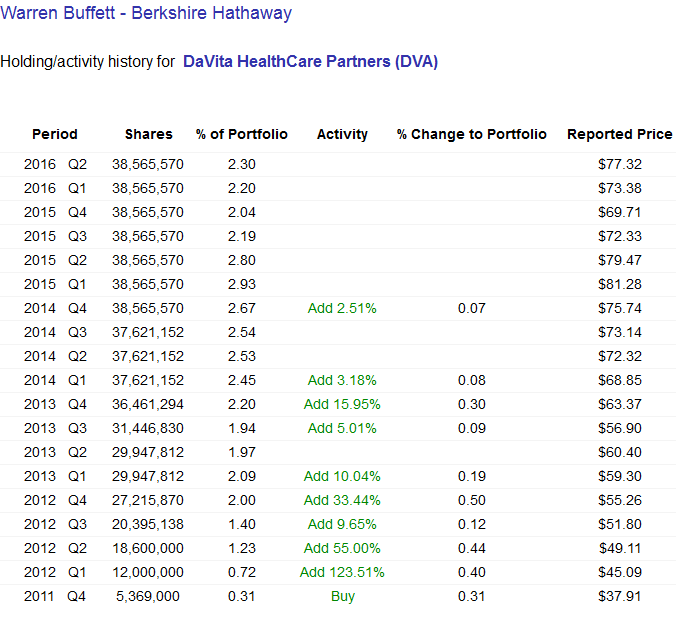
Task: Select the Add 123.51% activity entry
Action: 342,572
